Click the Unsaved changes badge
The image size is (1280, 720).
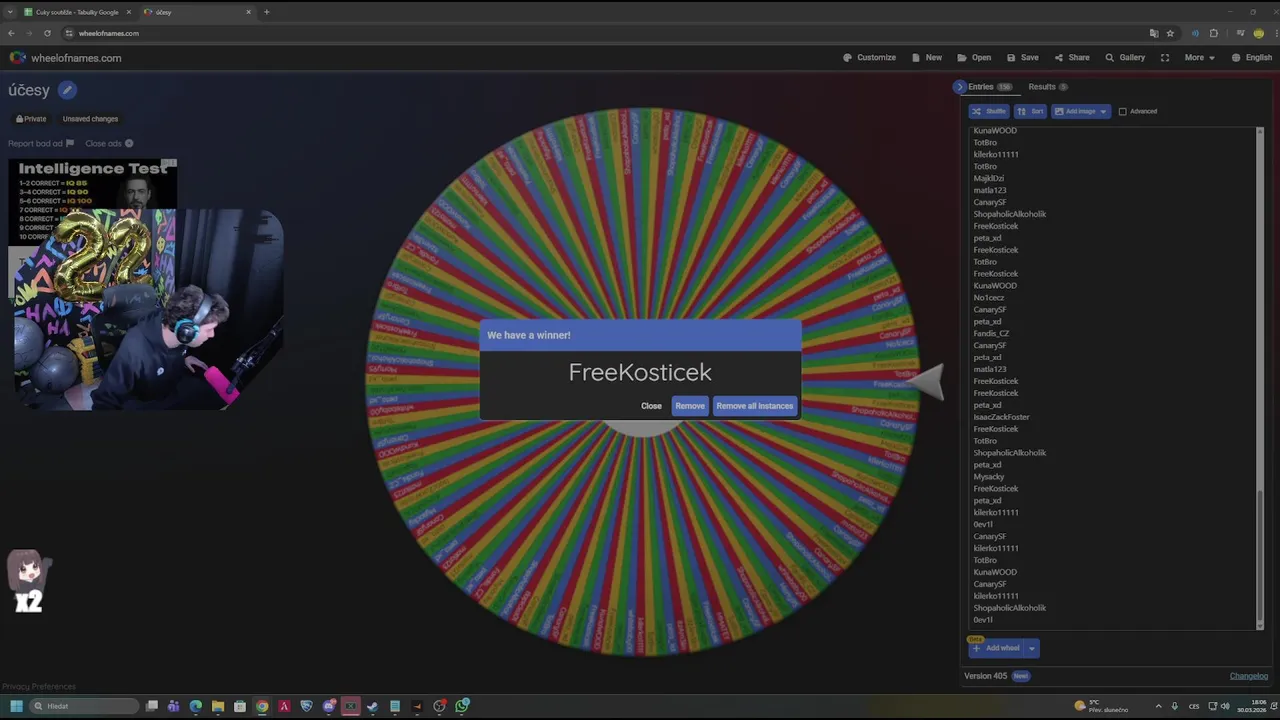click(x=90, y=119)
